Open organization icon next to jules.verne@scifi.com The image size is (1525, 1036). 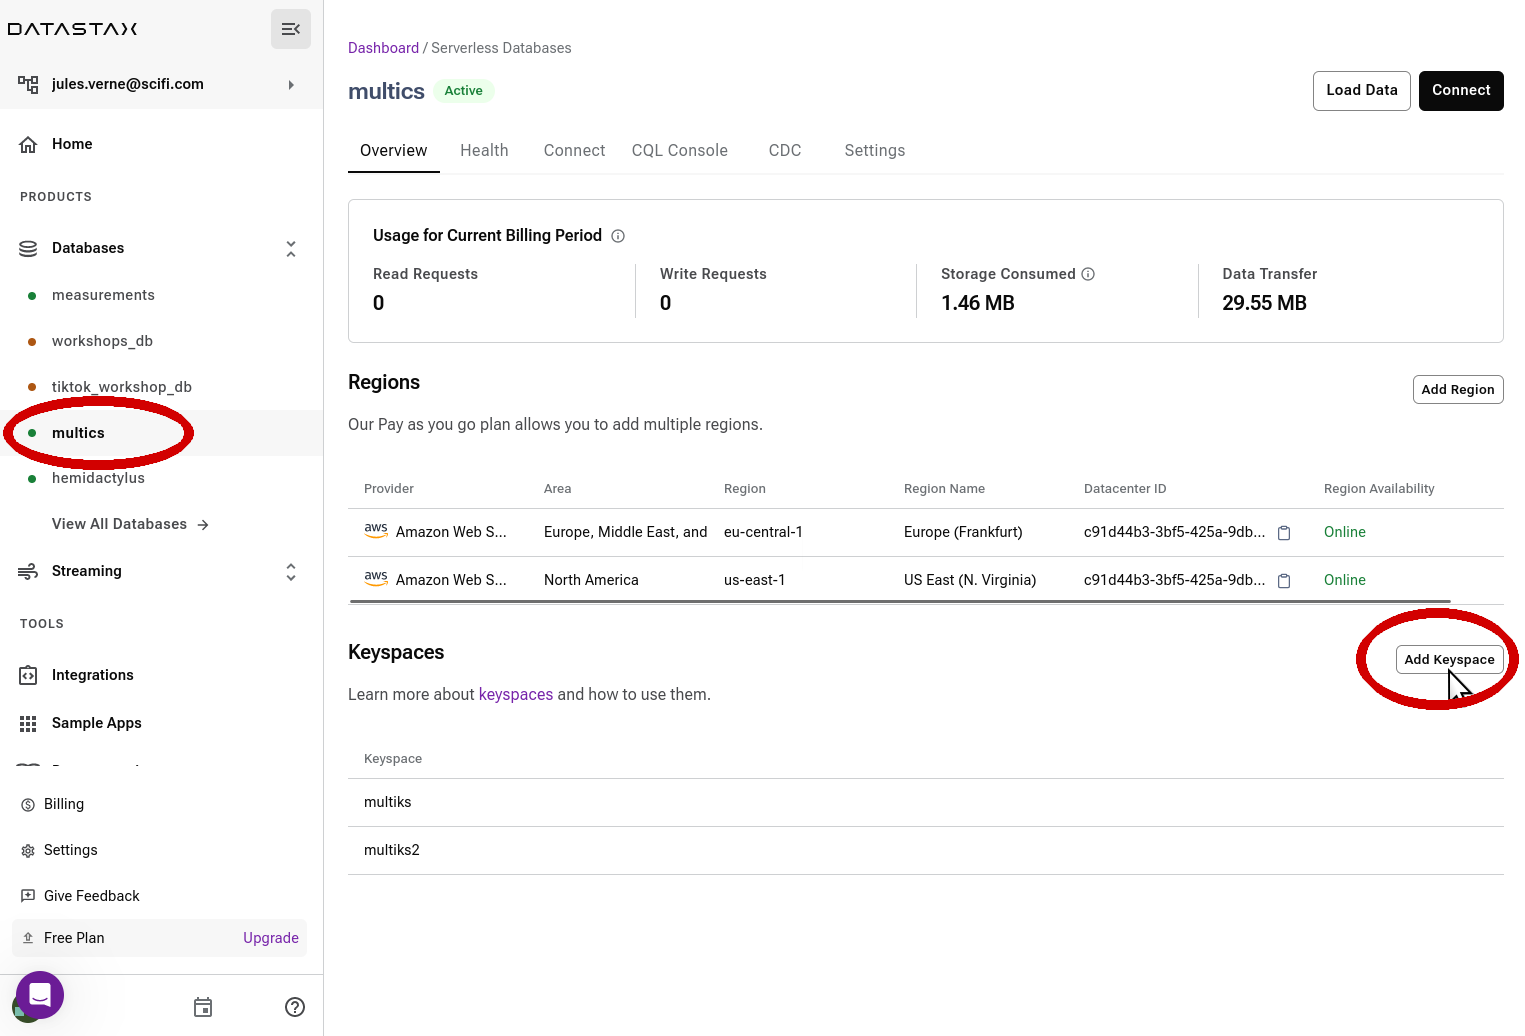pos(28,84)
